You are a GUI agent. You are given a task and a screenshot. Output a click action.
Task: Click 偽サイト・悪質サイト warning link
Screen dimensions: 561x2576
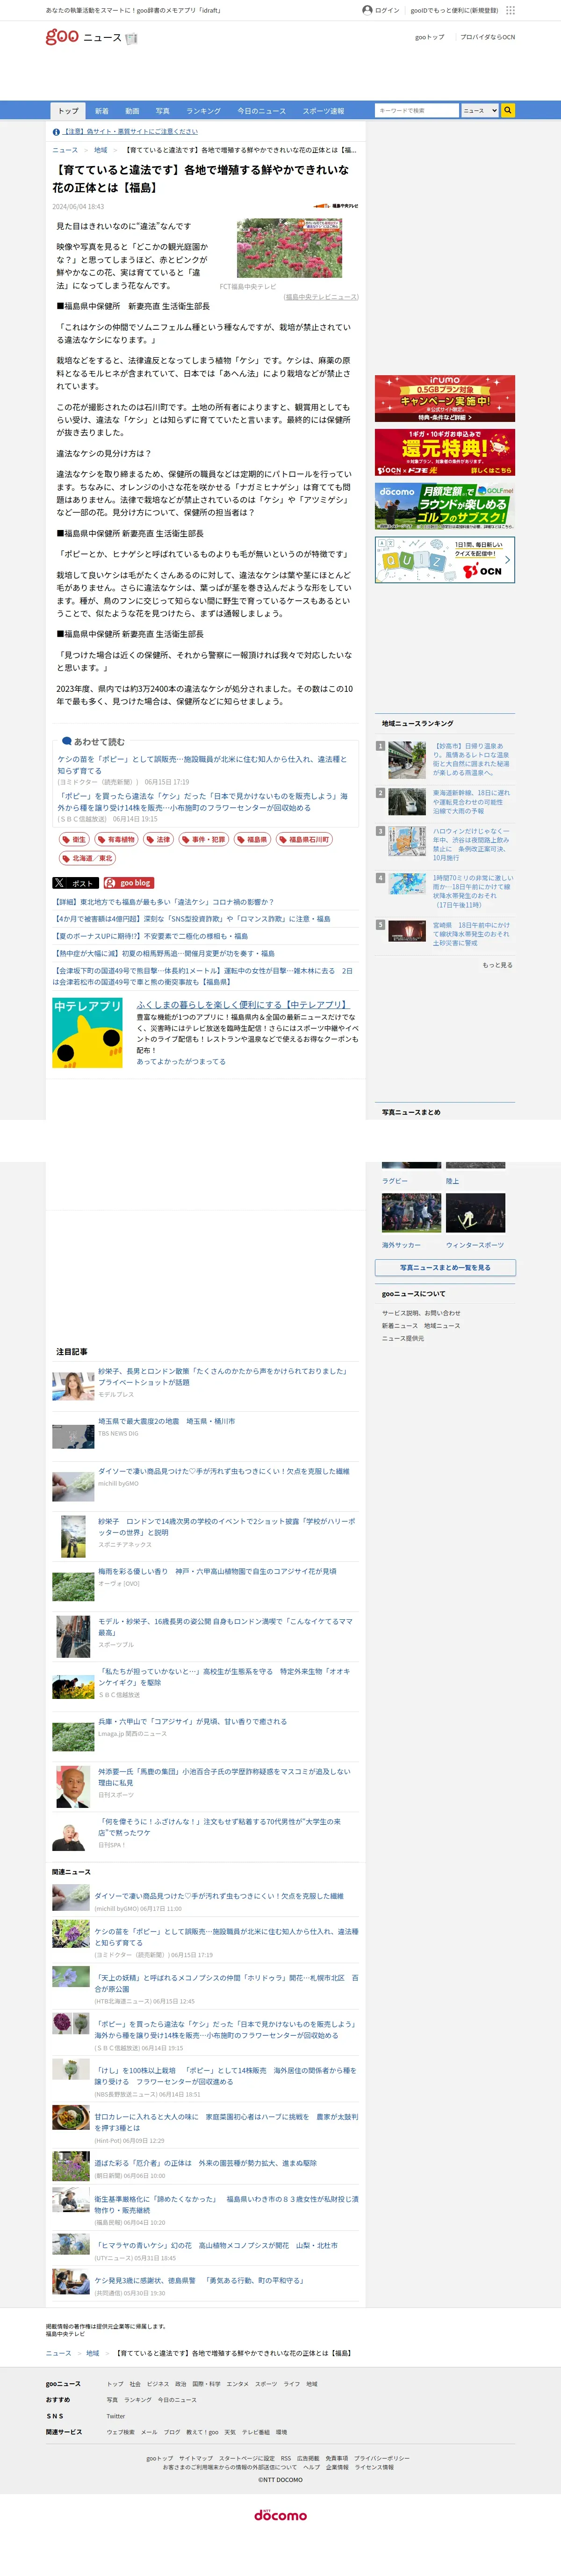click(x=131, y=131)
